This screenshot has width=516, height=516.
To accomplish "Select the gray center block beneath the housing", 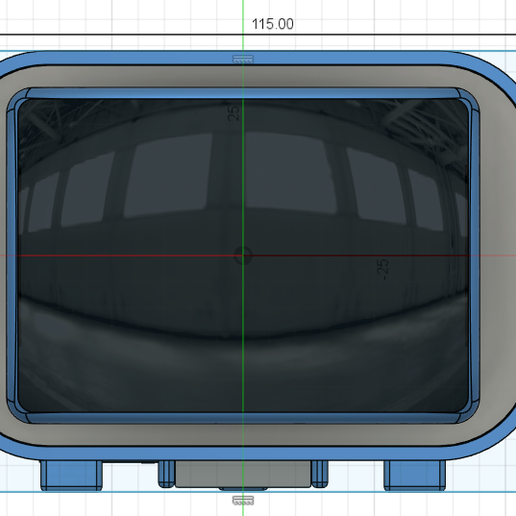I will 243,474.
